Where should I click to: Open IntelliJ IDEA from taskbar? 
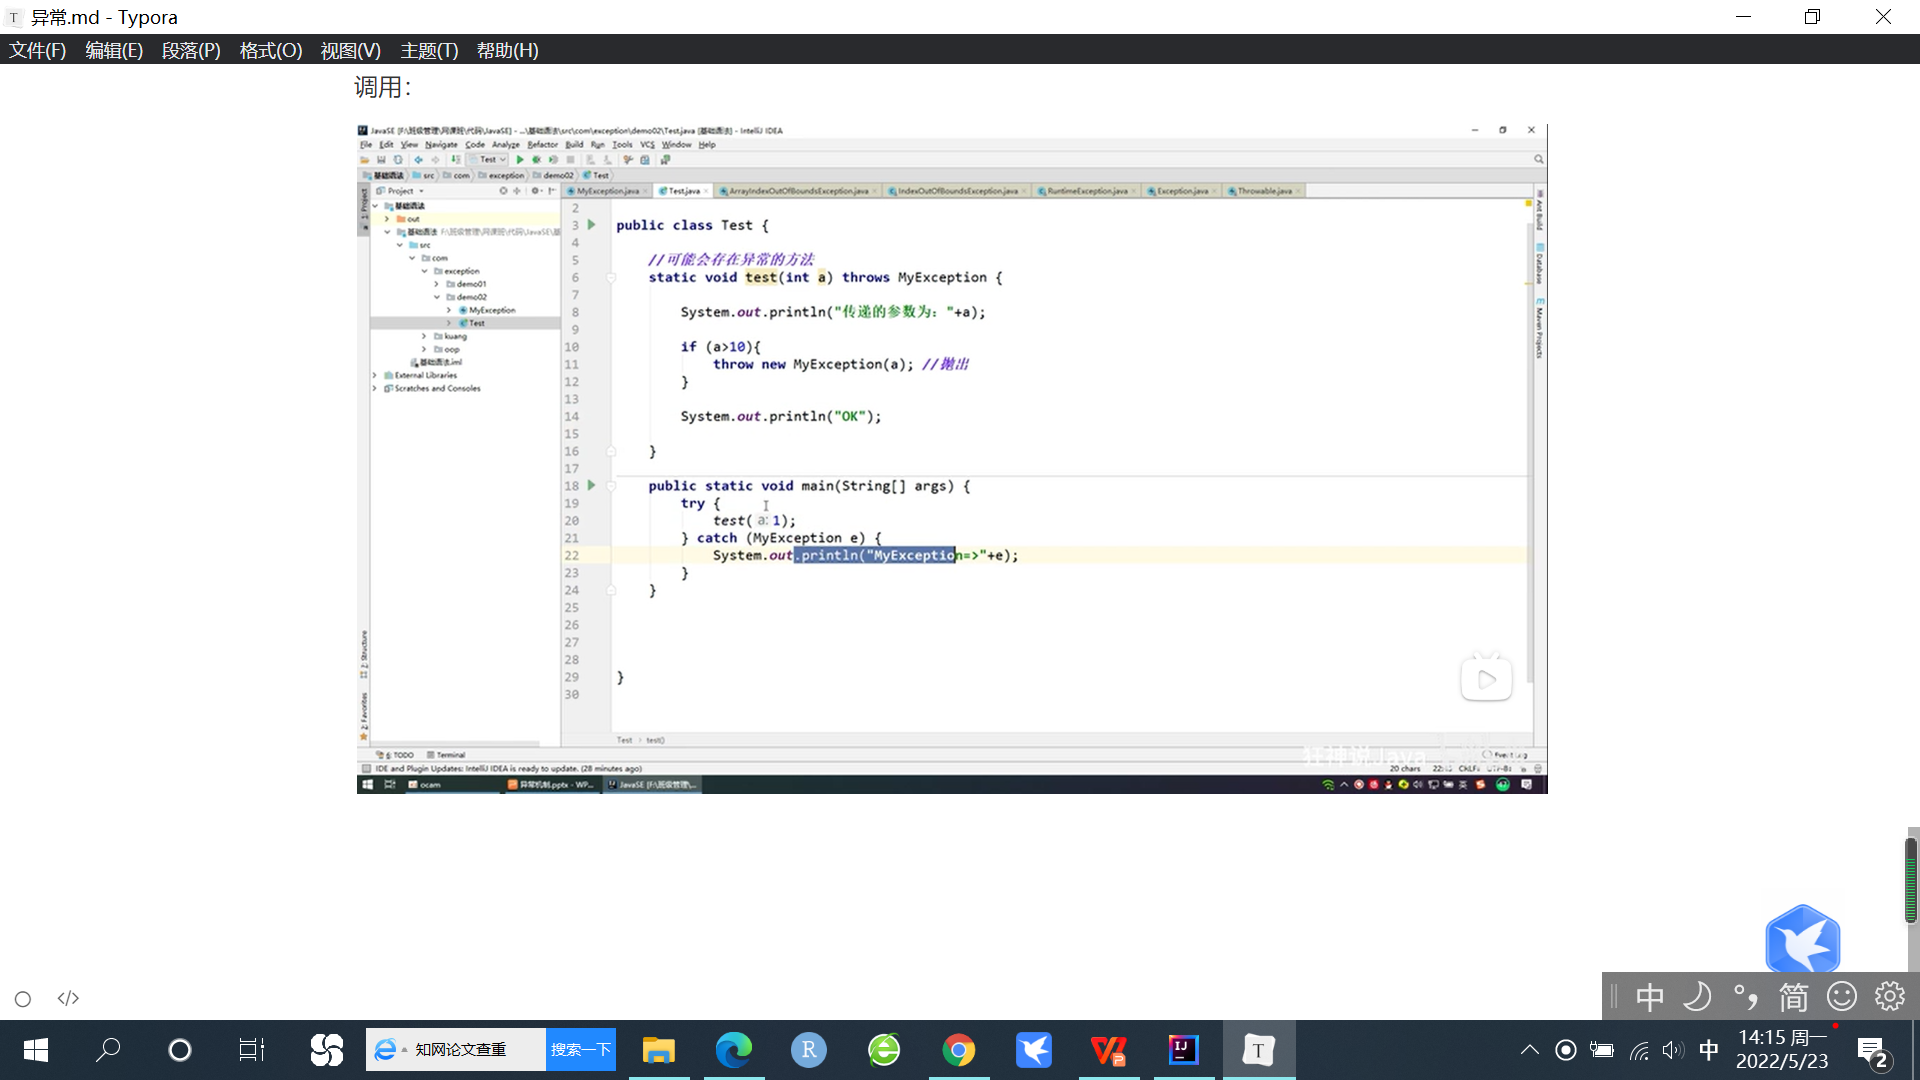1184,1050
